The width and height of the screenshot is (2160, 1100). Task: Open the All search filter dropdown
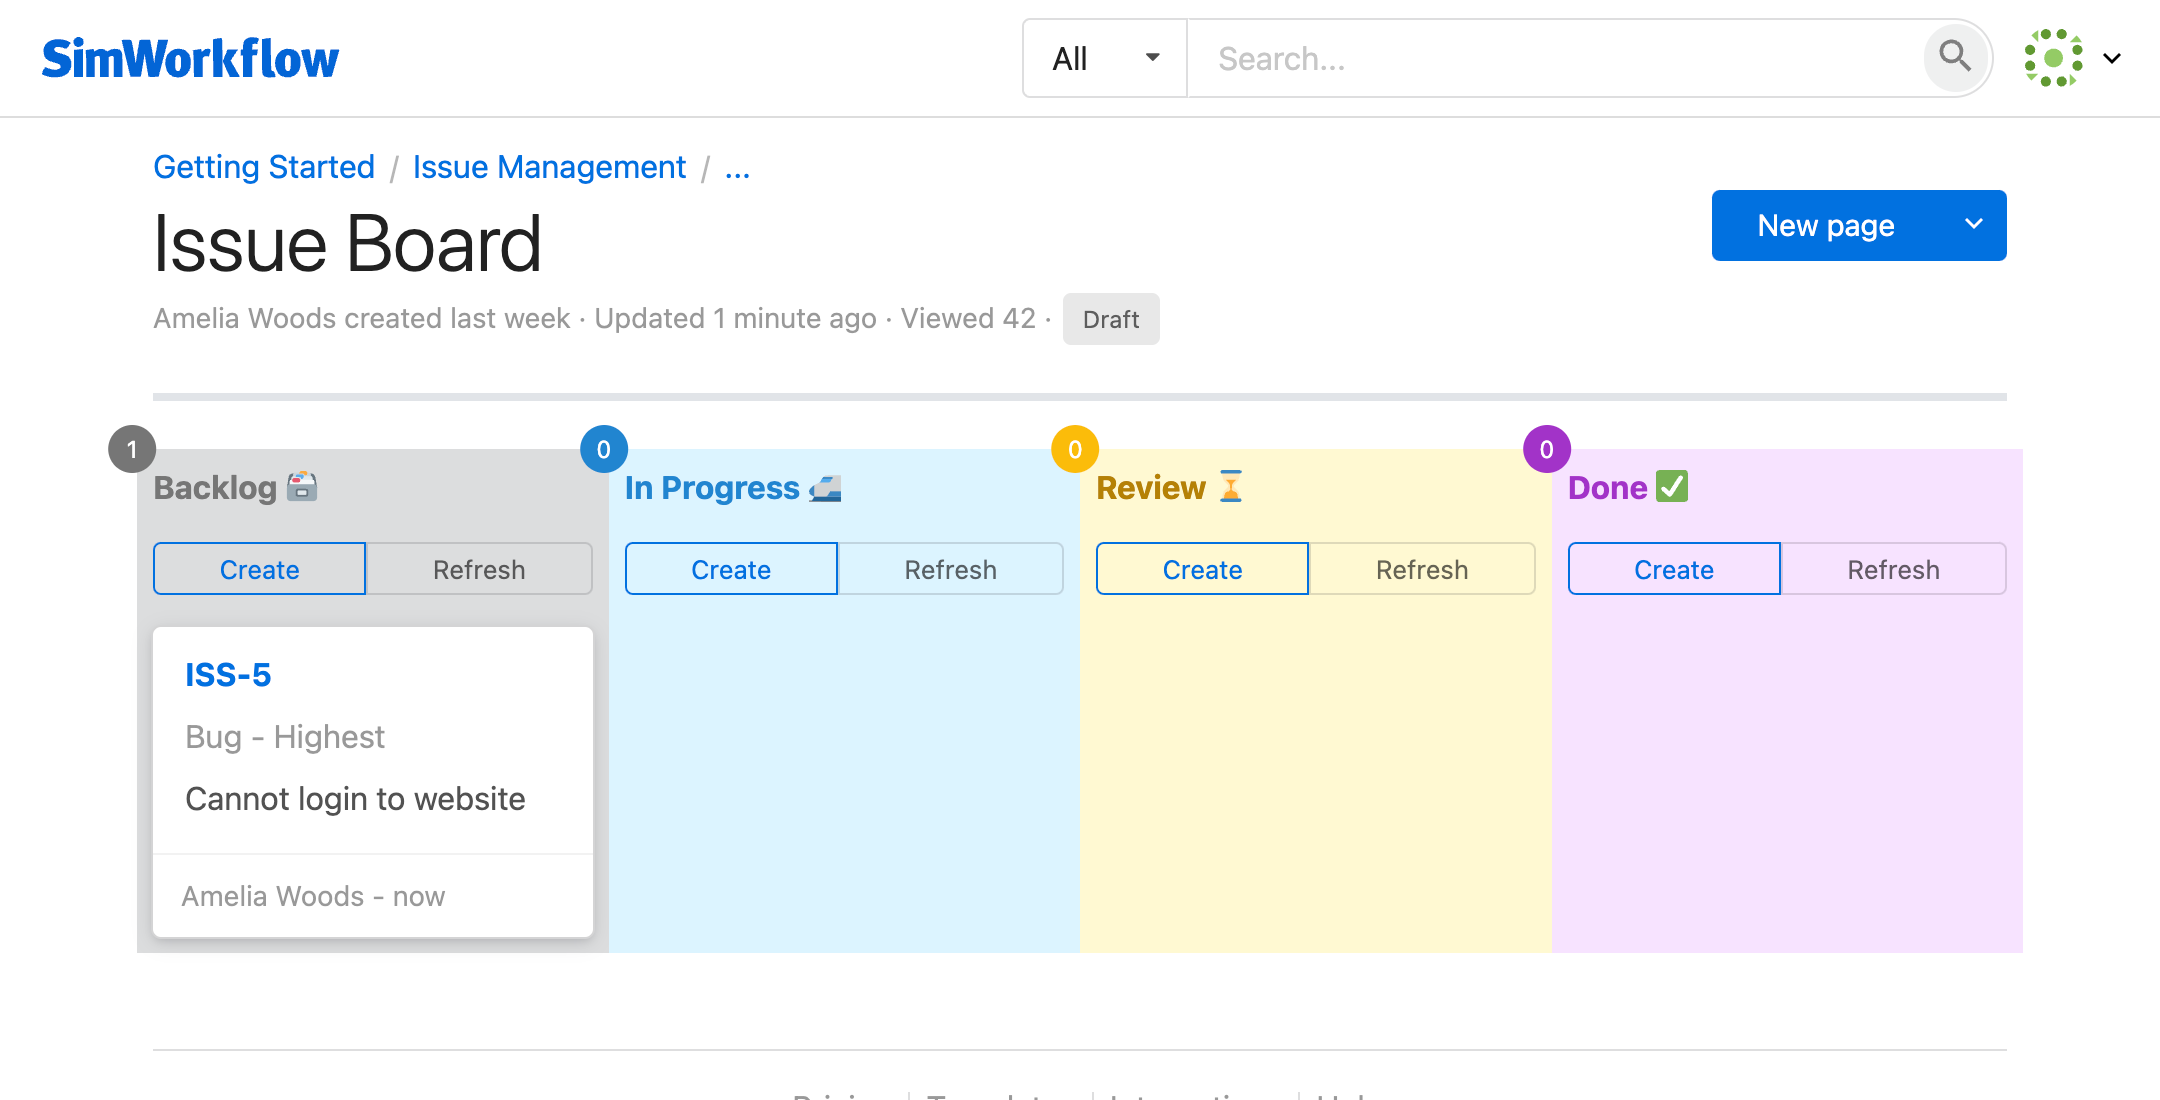point(1105,59)
